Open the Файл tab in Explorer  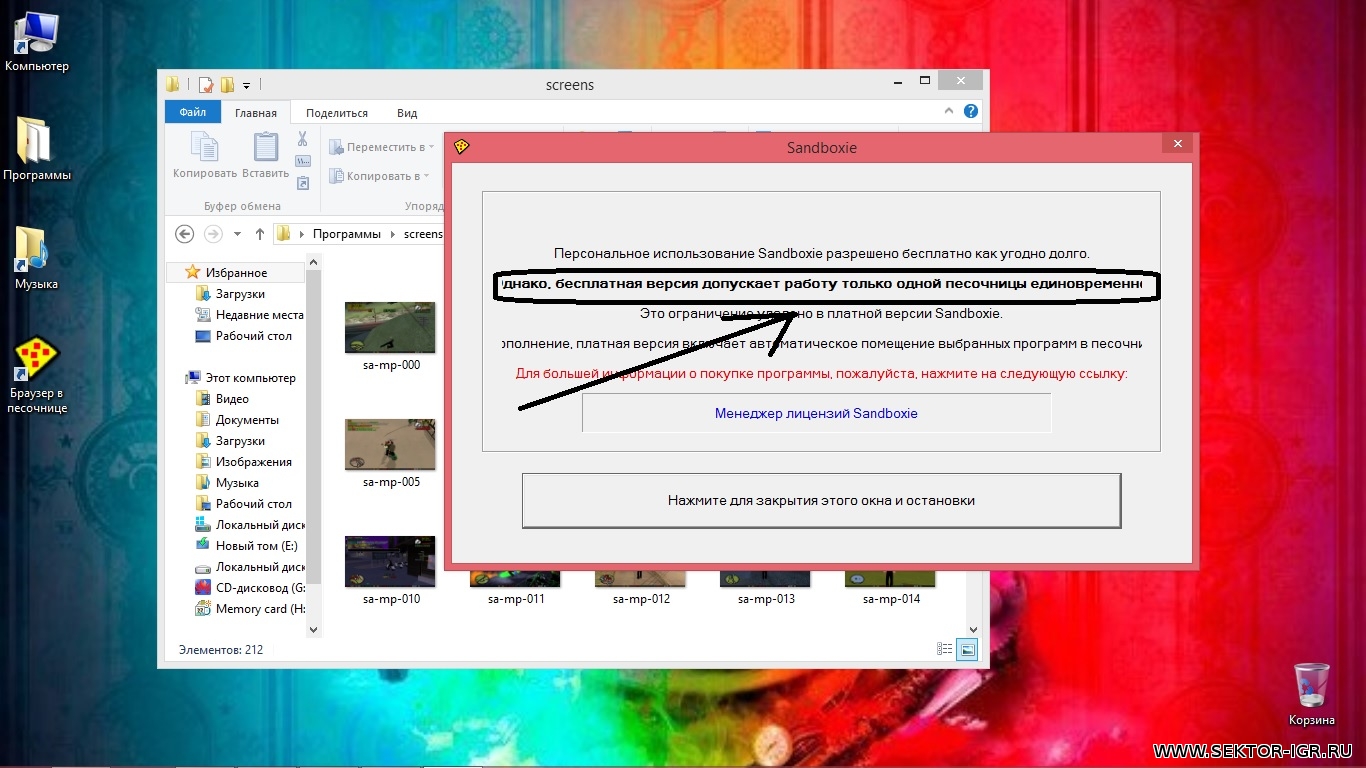(x=193, y=113)
